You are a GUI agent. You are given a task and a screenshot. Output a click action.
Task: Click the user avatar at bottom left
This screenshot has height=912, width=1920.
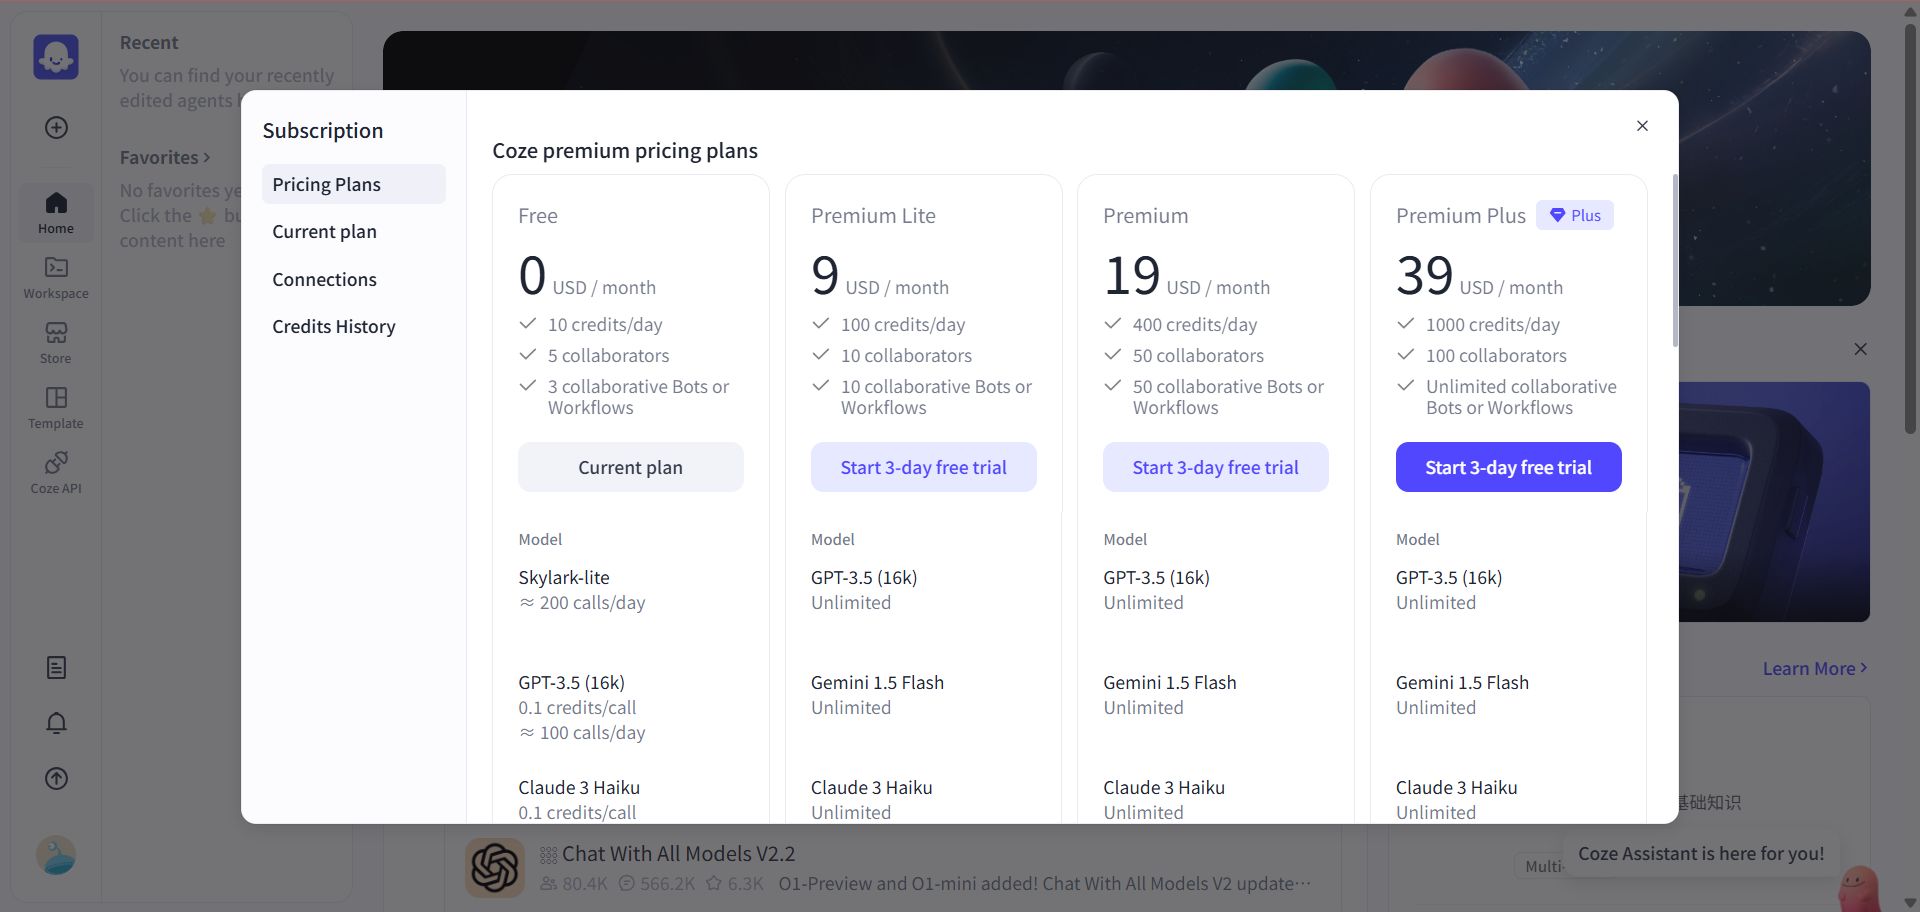click(x=56, y=856)
